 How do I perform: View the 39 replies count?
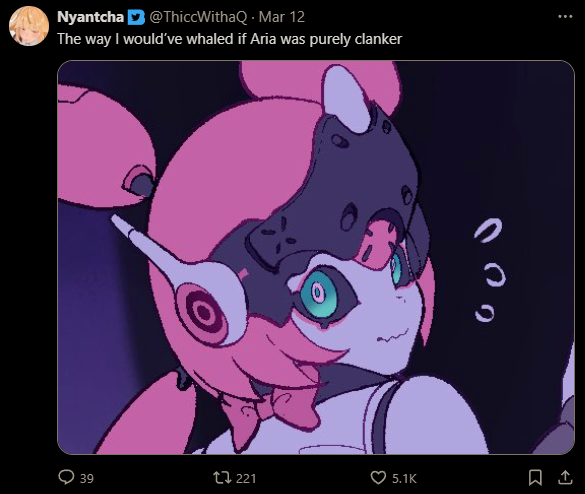(87, 478)
